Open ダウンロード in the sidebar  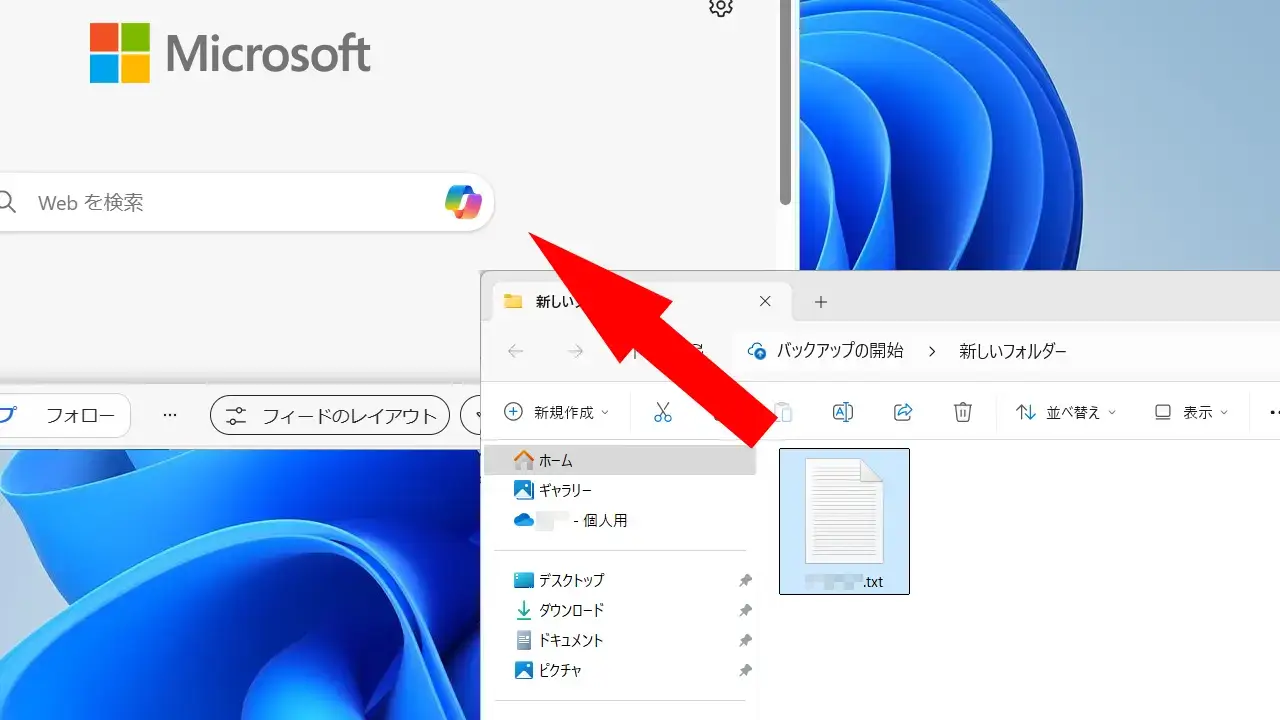pos(571,610)
